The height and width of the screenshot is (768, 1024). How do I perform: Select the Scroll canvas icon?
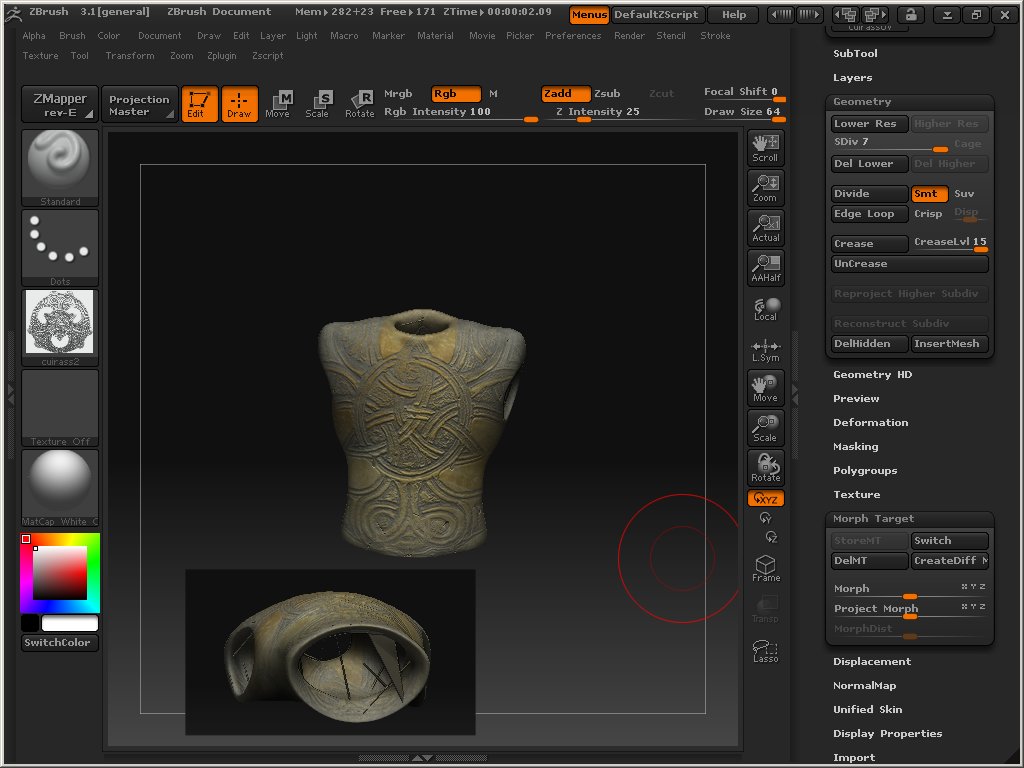coord(765,147)
